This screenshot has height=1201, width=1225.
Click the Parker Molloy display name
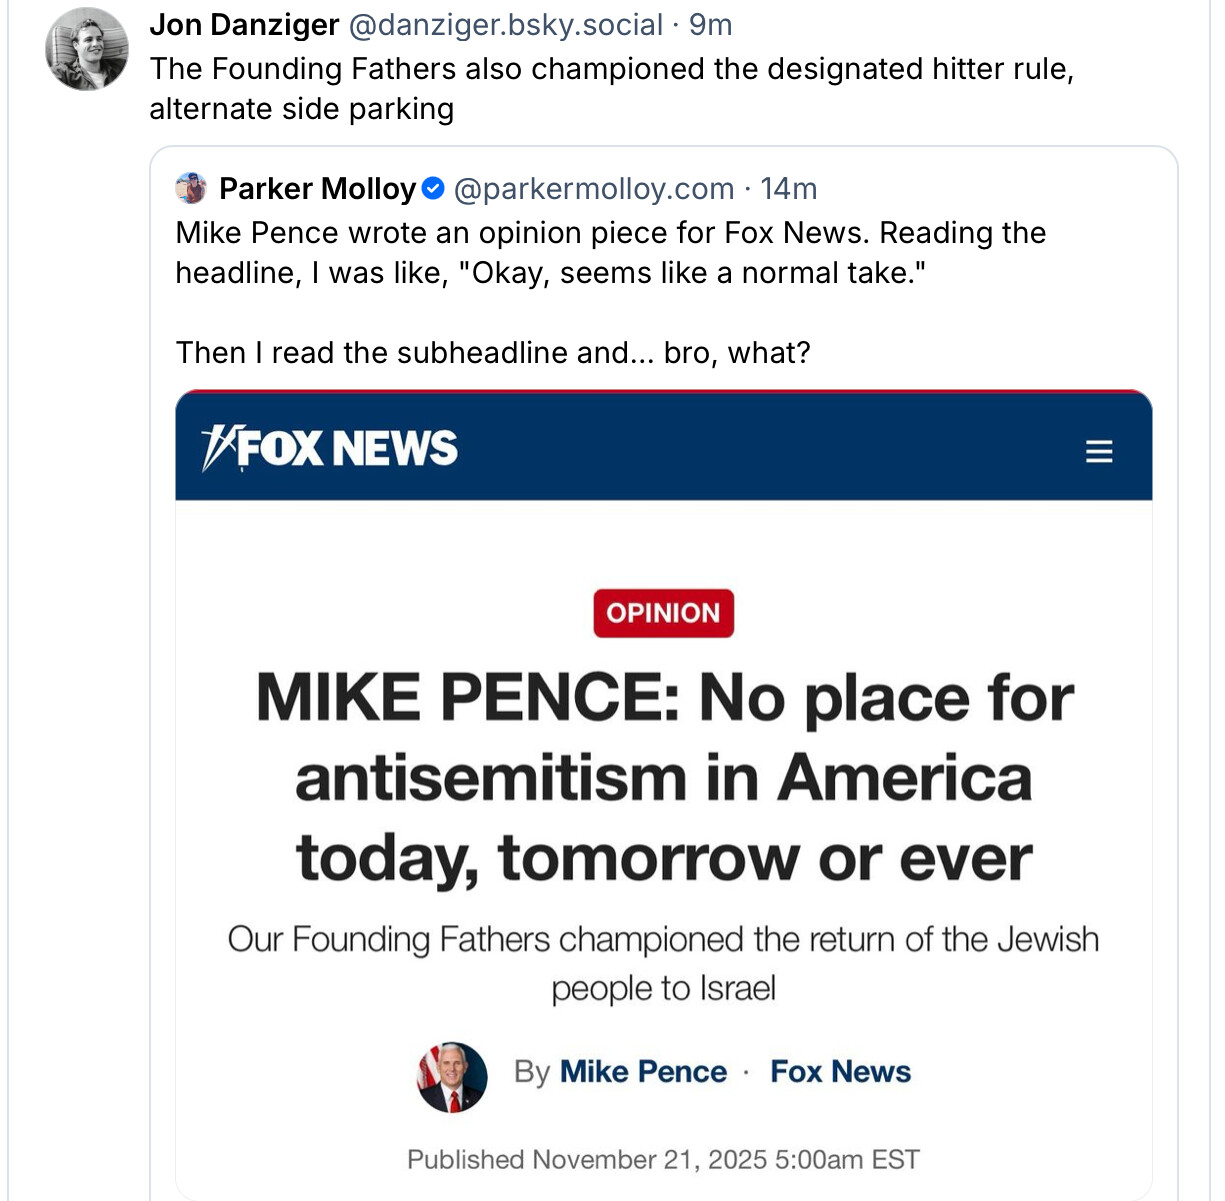[x=317, y=188]
